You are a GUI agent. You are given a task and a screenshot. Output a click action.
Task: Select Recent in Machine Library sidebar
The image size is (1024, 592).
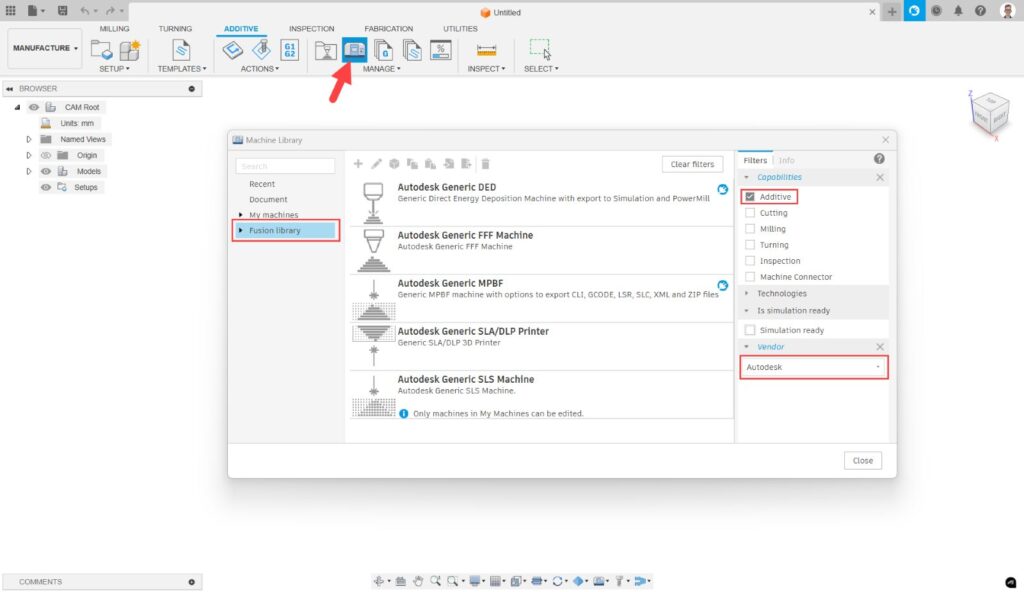point(262,184)
